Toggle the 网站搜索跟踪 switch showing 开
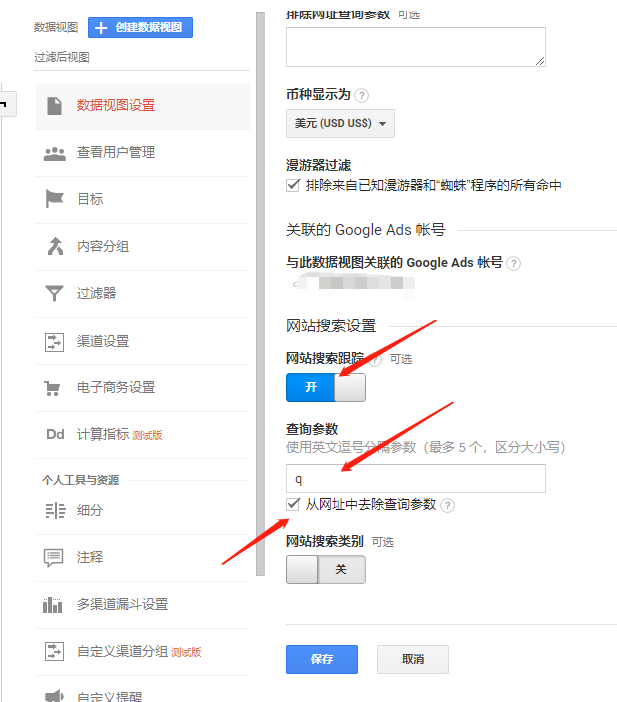This screenshot has width=617, height=702. click(x=326, y=387)
